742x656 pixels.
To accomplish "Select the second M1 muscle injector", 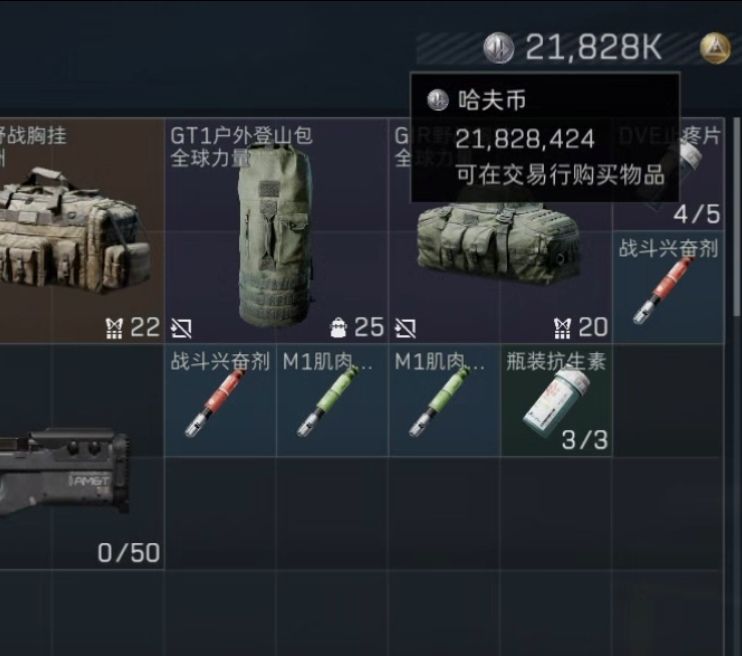I will point(445,400).
